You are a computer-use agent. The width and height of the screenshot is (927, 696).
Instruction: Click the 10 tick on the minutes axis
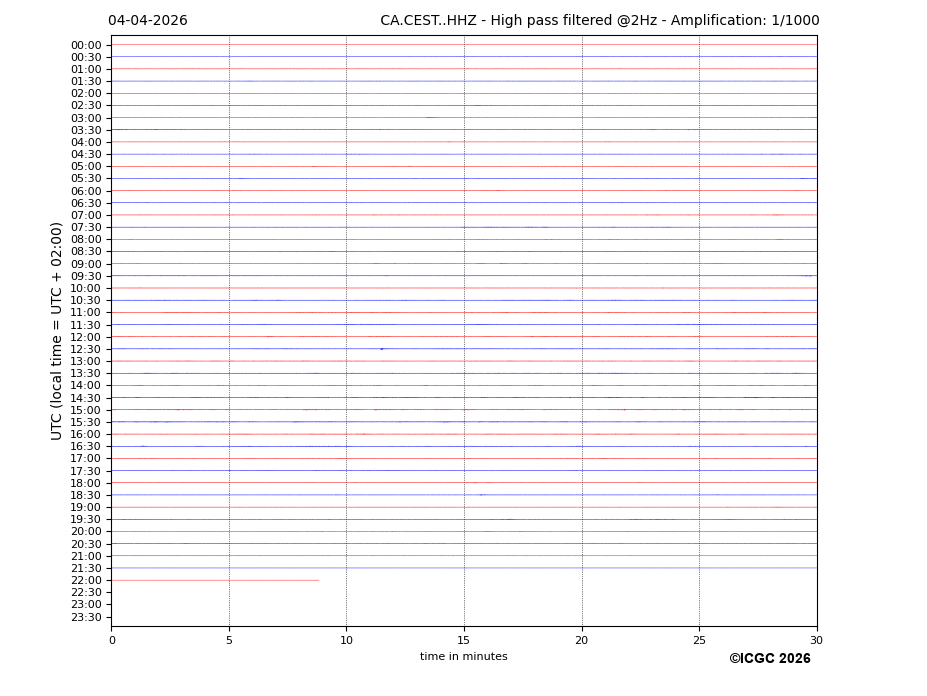346,640
